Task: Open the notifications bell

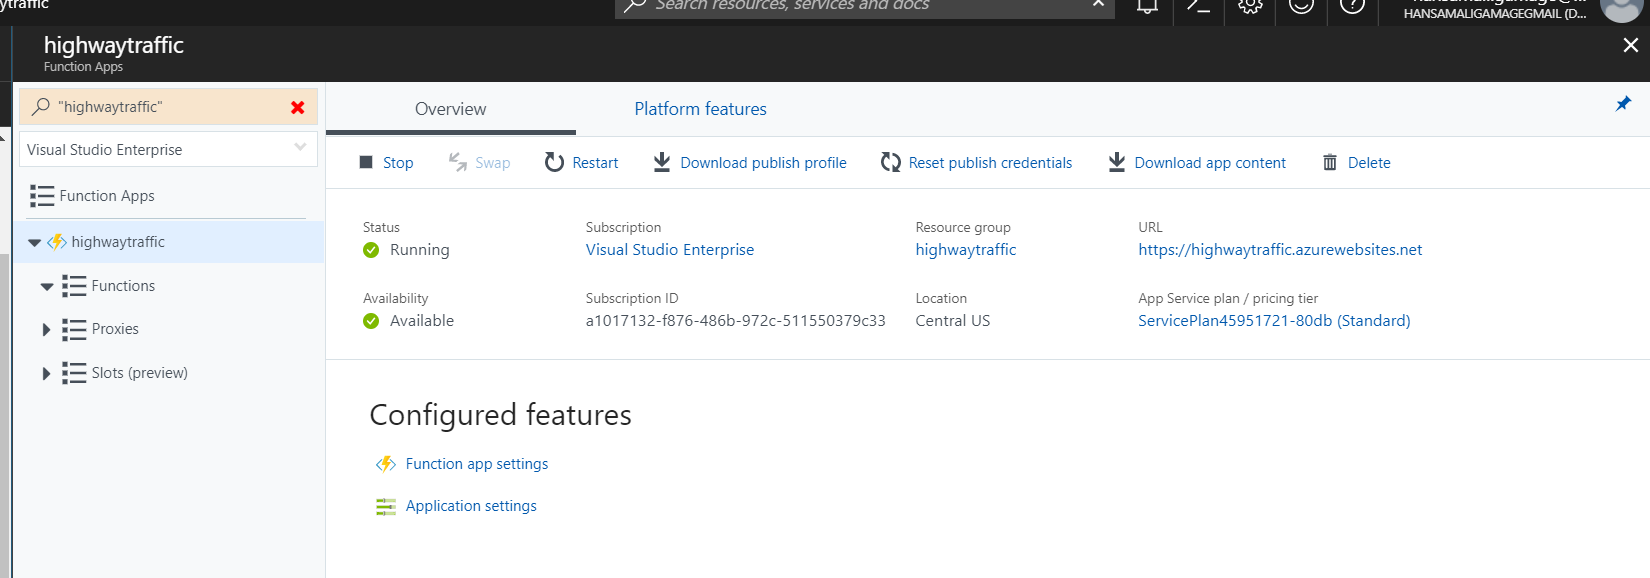Action: (x=1147, y=6)
